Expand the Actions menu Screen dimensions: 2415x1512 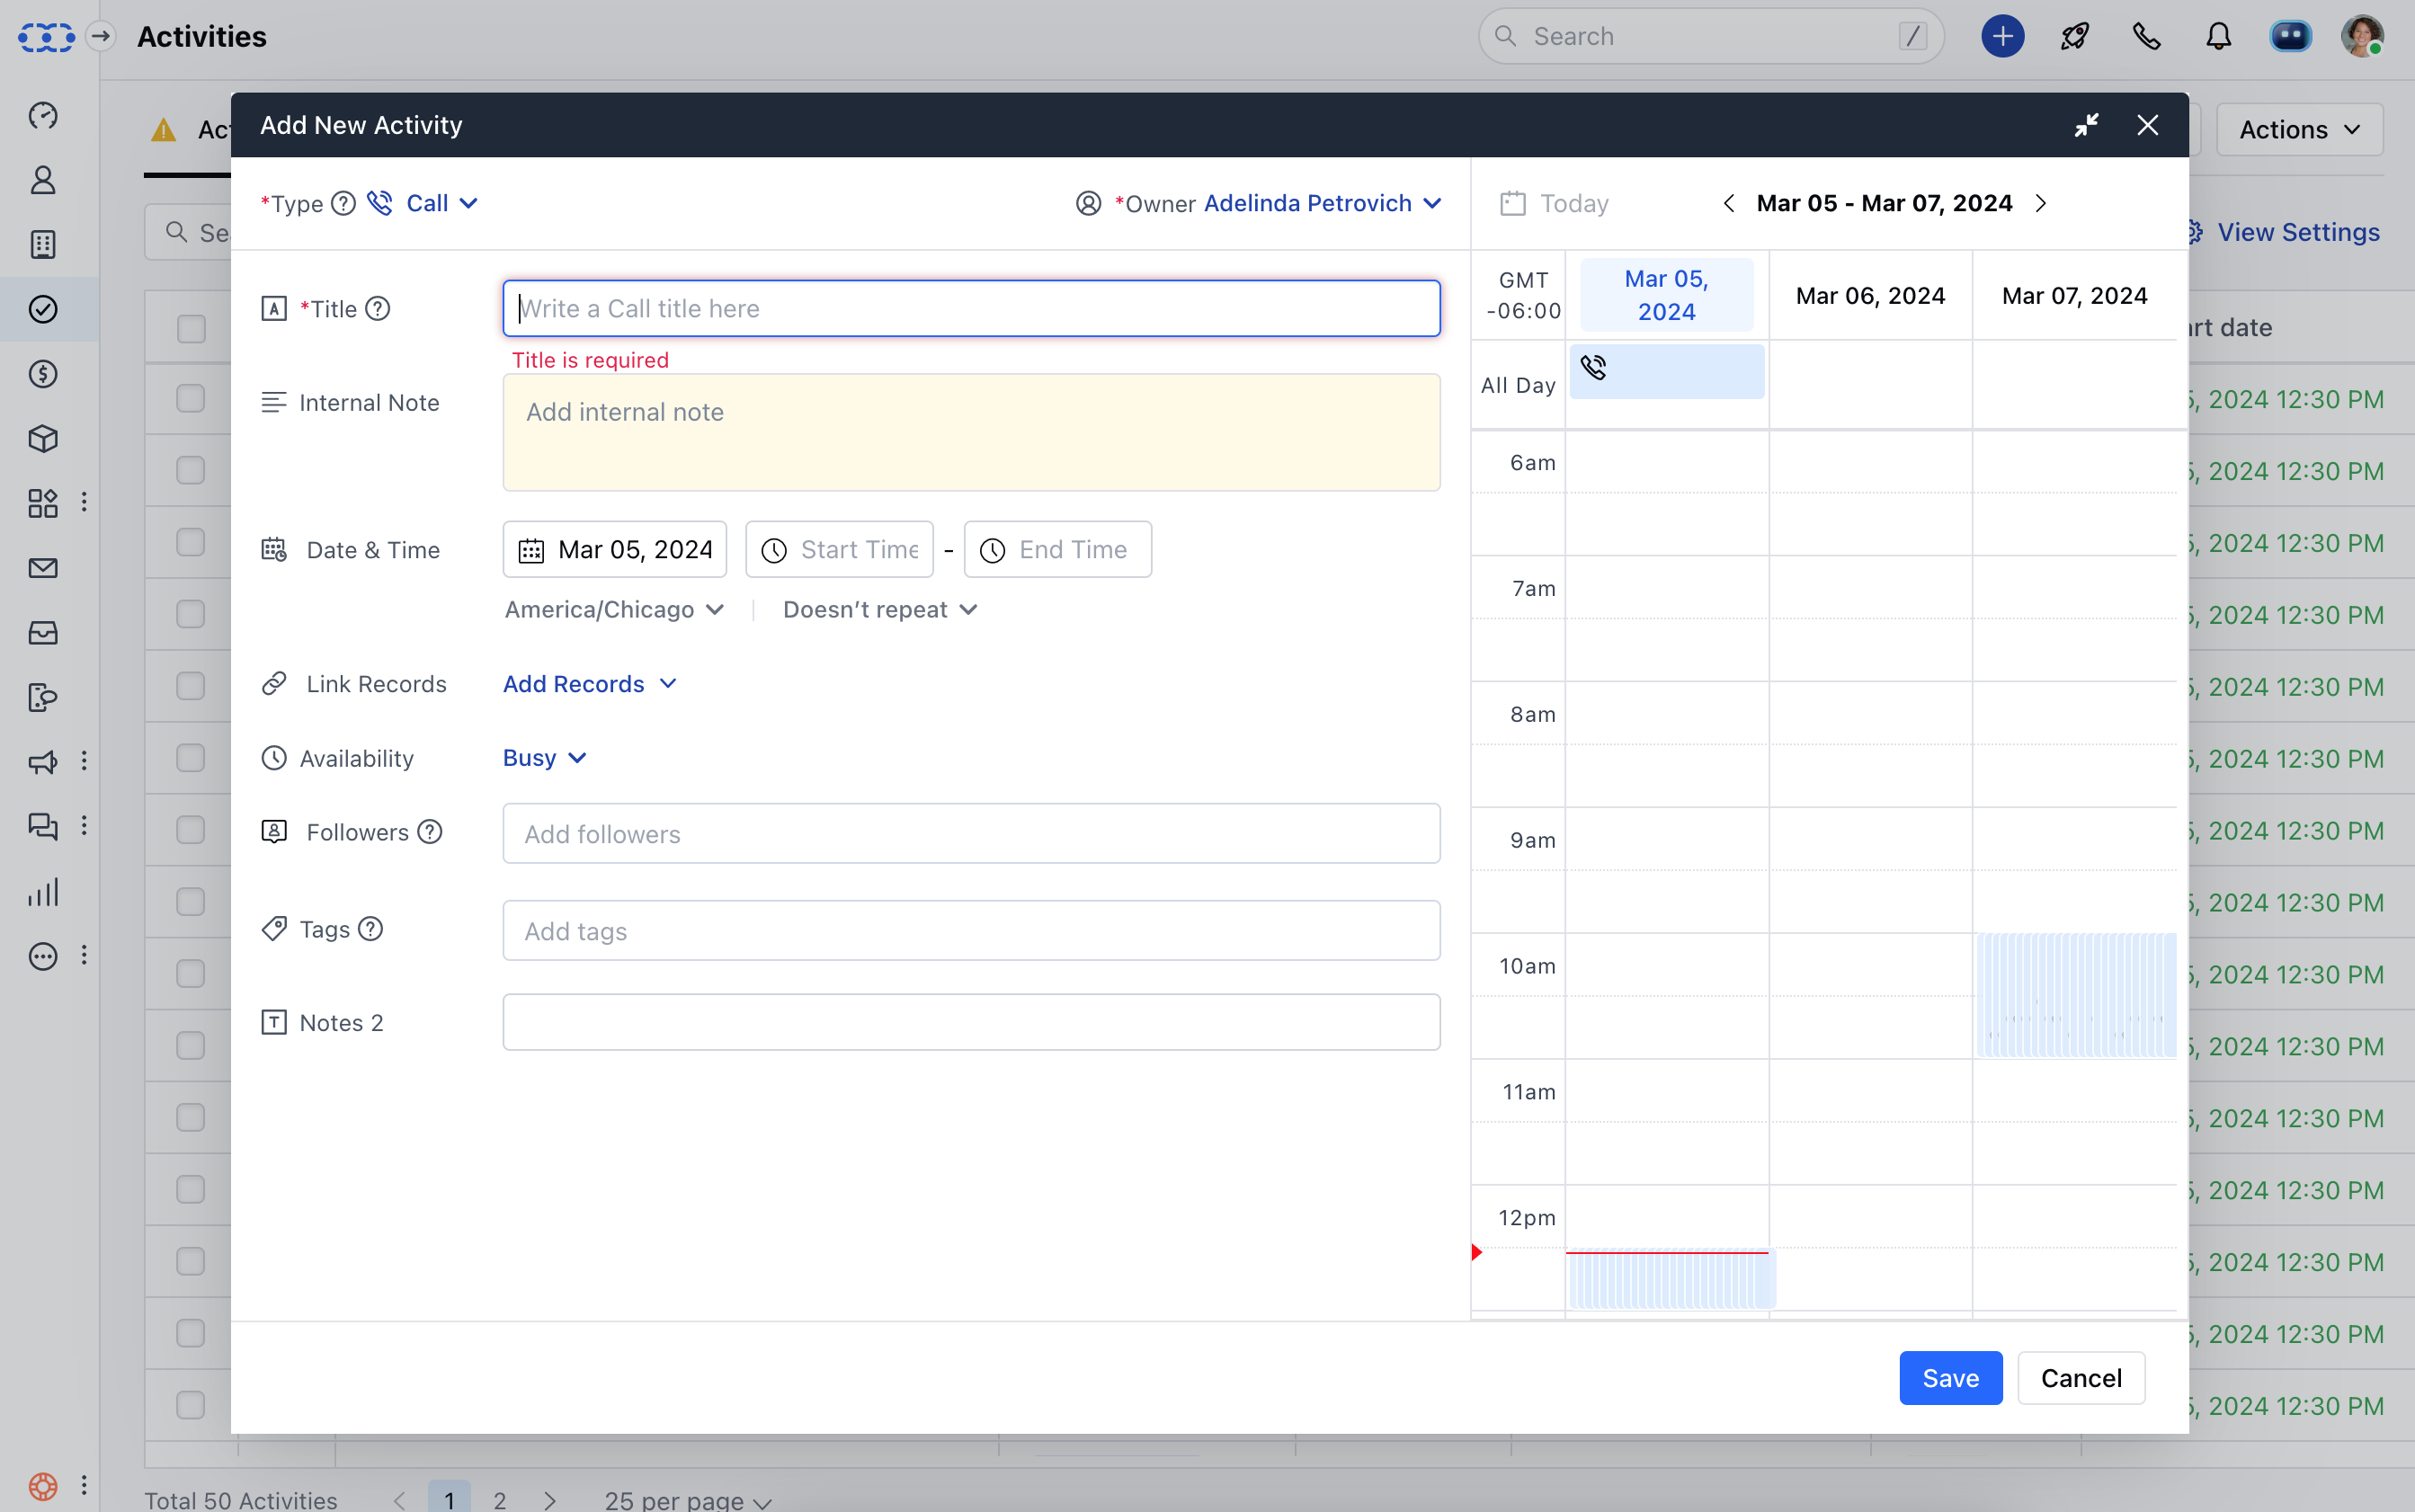point(2297,128)
